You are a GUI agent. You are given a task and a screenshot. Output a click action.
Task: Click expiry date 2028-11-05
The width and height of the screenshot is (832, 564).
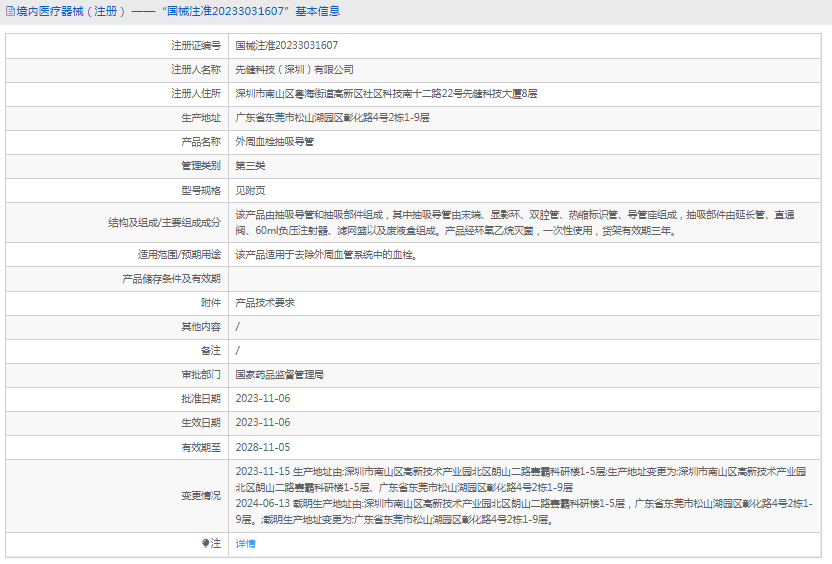pos(263,447)
